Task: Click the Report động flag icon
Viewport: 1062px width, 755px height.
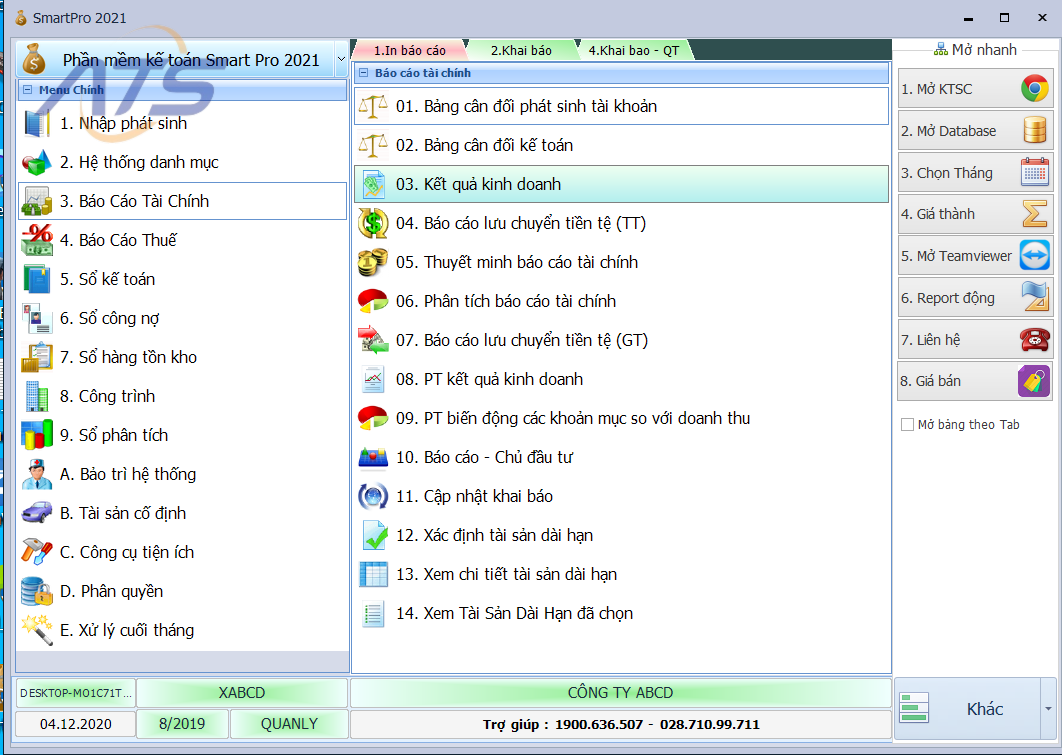Action: pyautogui.click(x=1034, y=298)
